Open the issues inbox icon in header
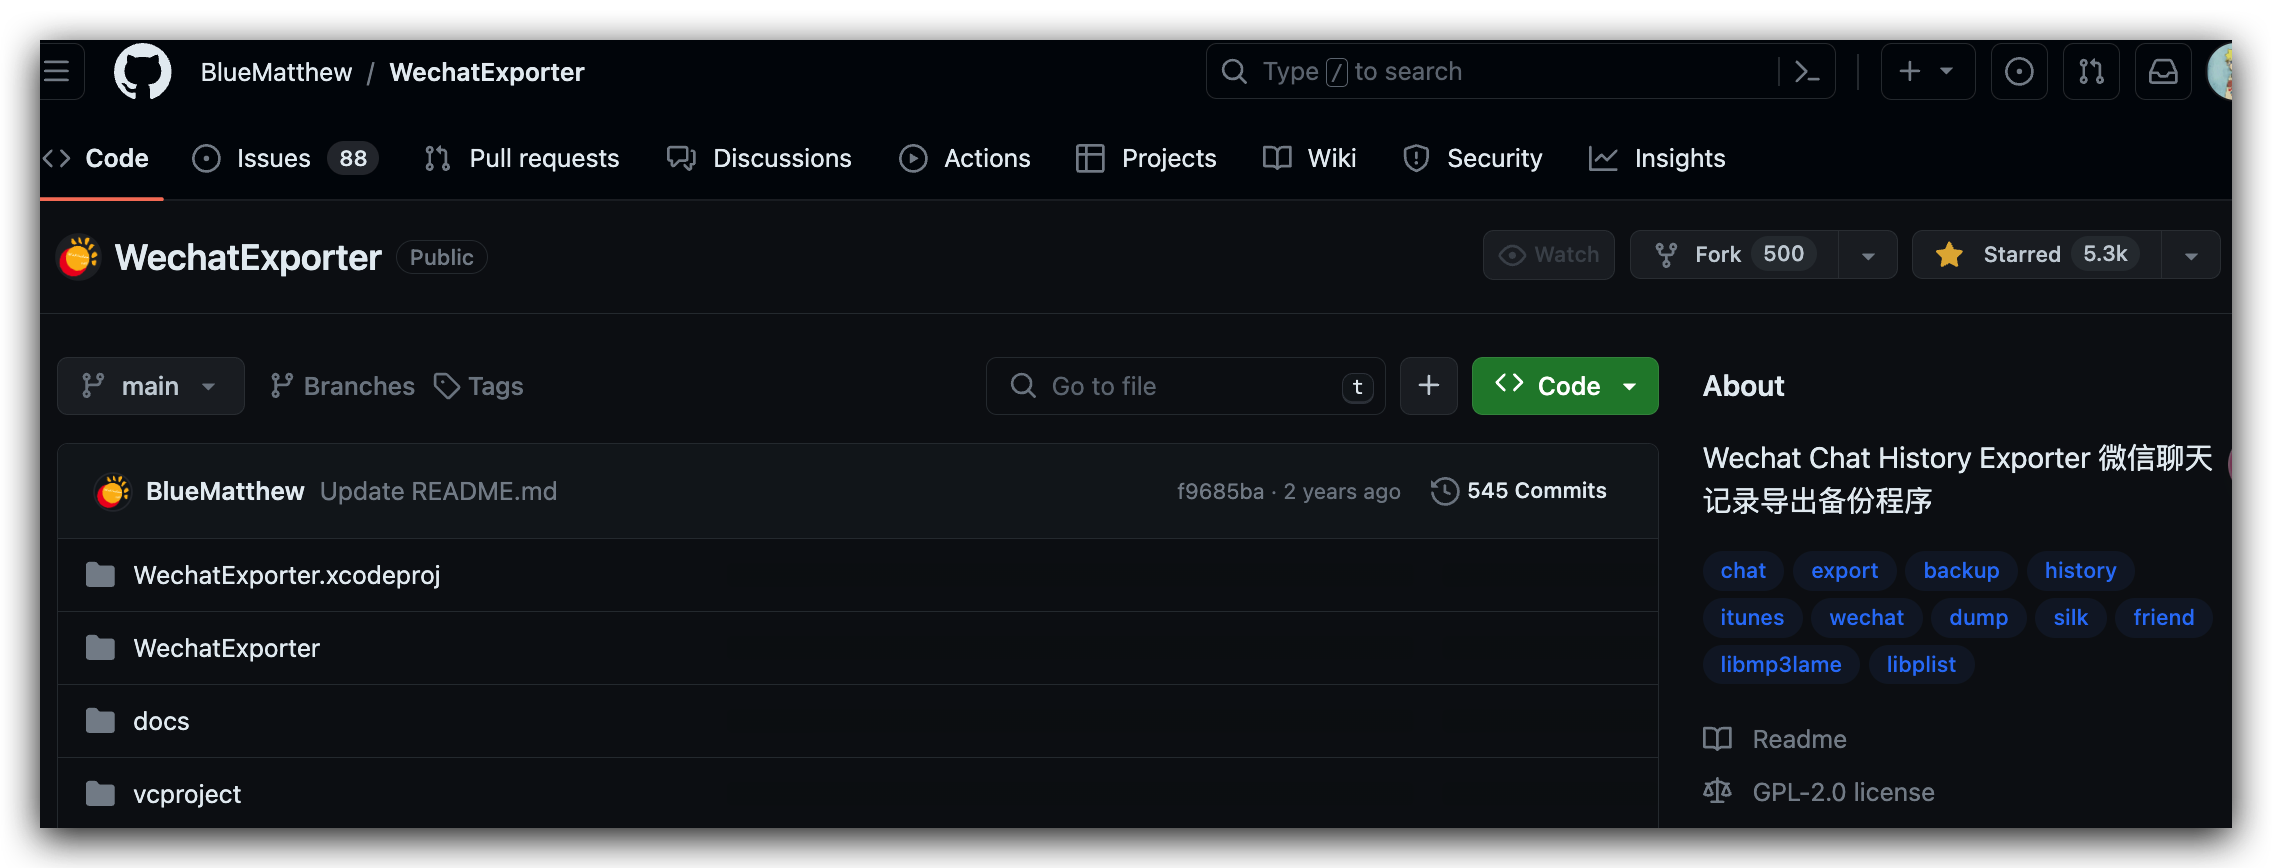 tap(2019, 71)
